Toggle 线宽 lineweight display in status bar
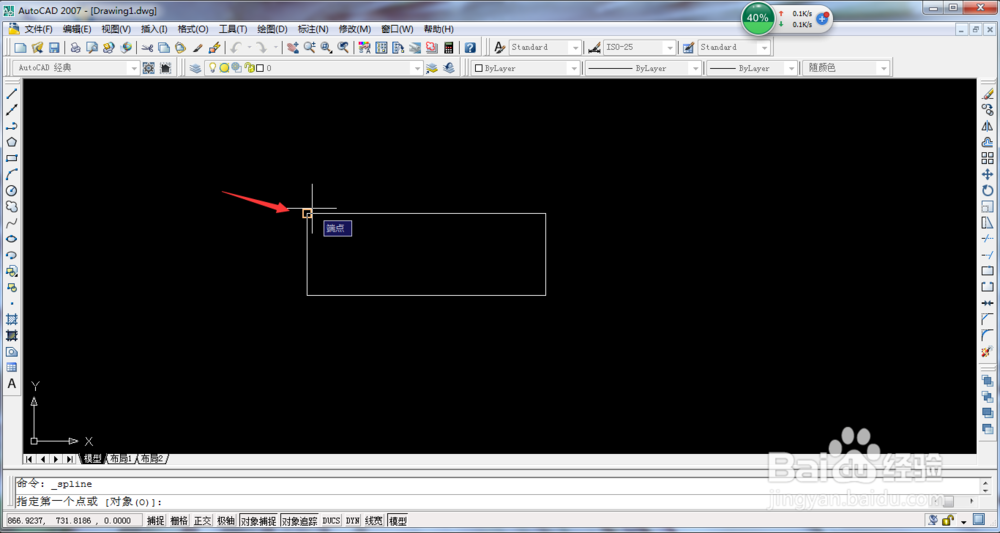Image resolution: width=1000 pixels, height=533 pixels. tap(374, 521)
